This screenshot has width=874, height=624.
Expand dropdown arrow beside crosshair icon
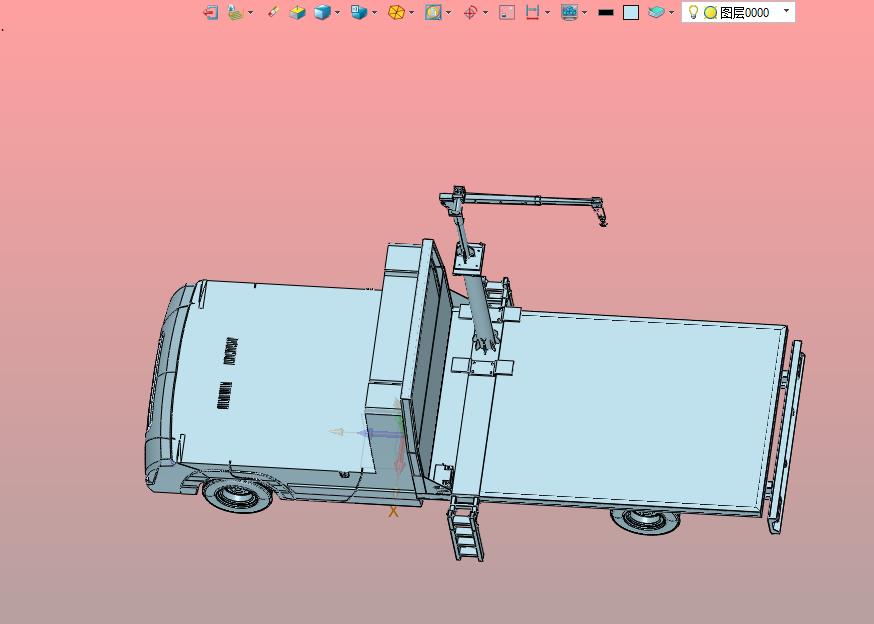coord(485,12)
